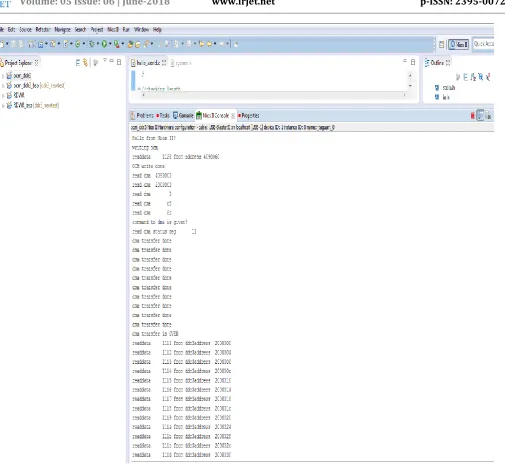Switch to the Console tab
The height and width of the screenshot is (466, 505).
pyautogui.click(x=183, y=116)
